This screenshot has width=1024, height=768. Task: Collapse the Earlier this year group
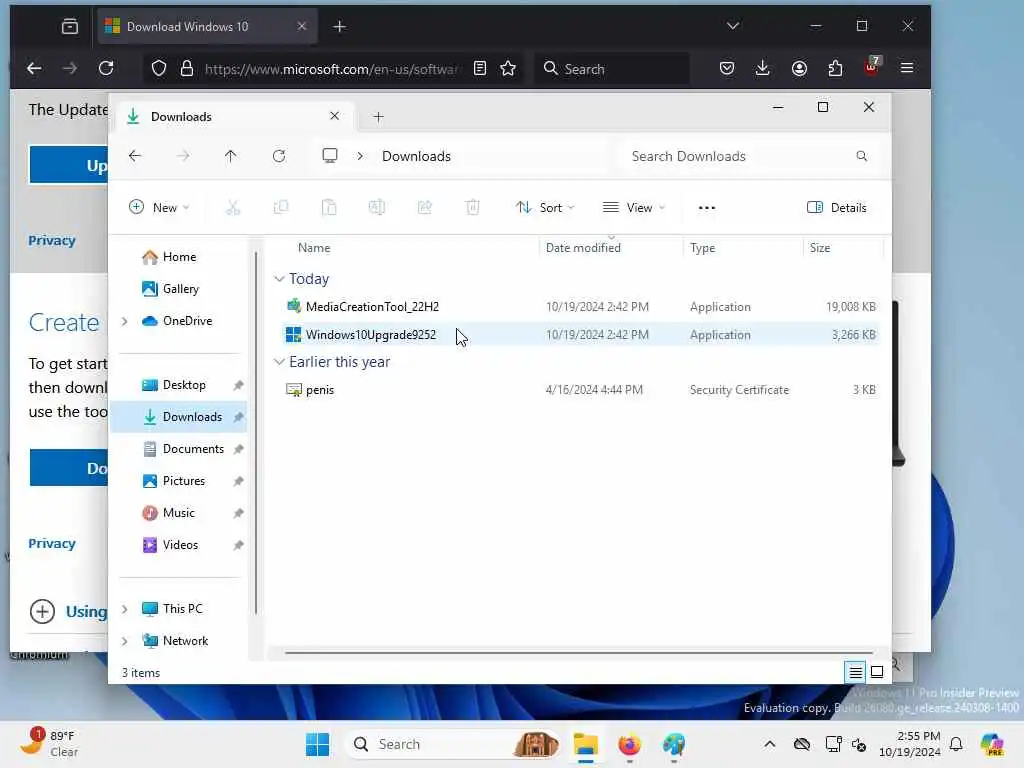pos(279,362)
